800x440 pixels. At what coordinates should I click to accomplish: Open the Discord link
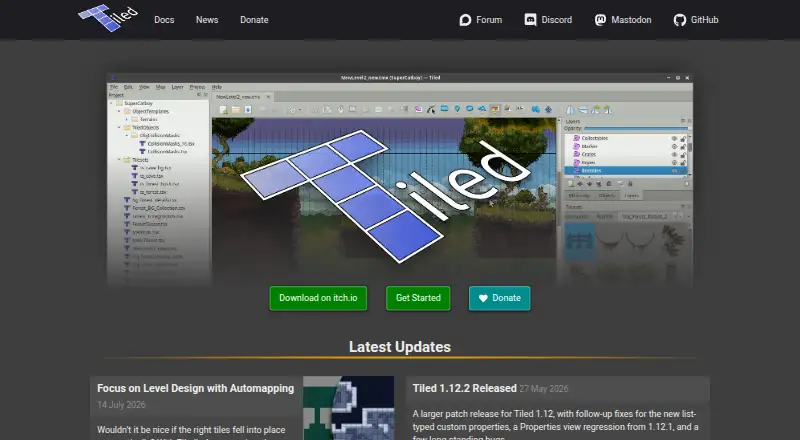(548, 20)
